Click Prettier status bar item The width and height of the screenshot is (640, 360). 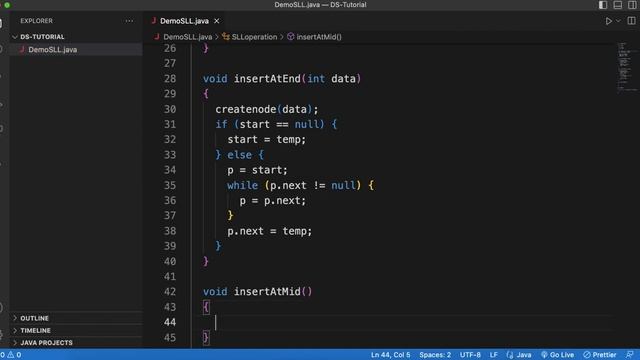point(600,355)
